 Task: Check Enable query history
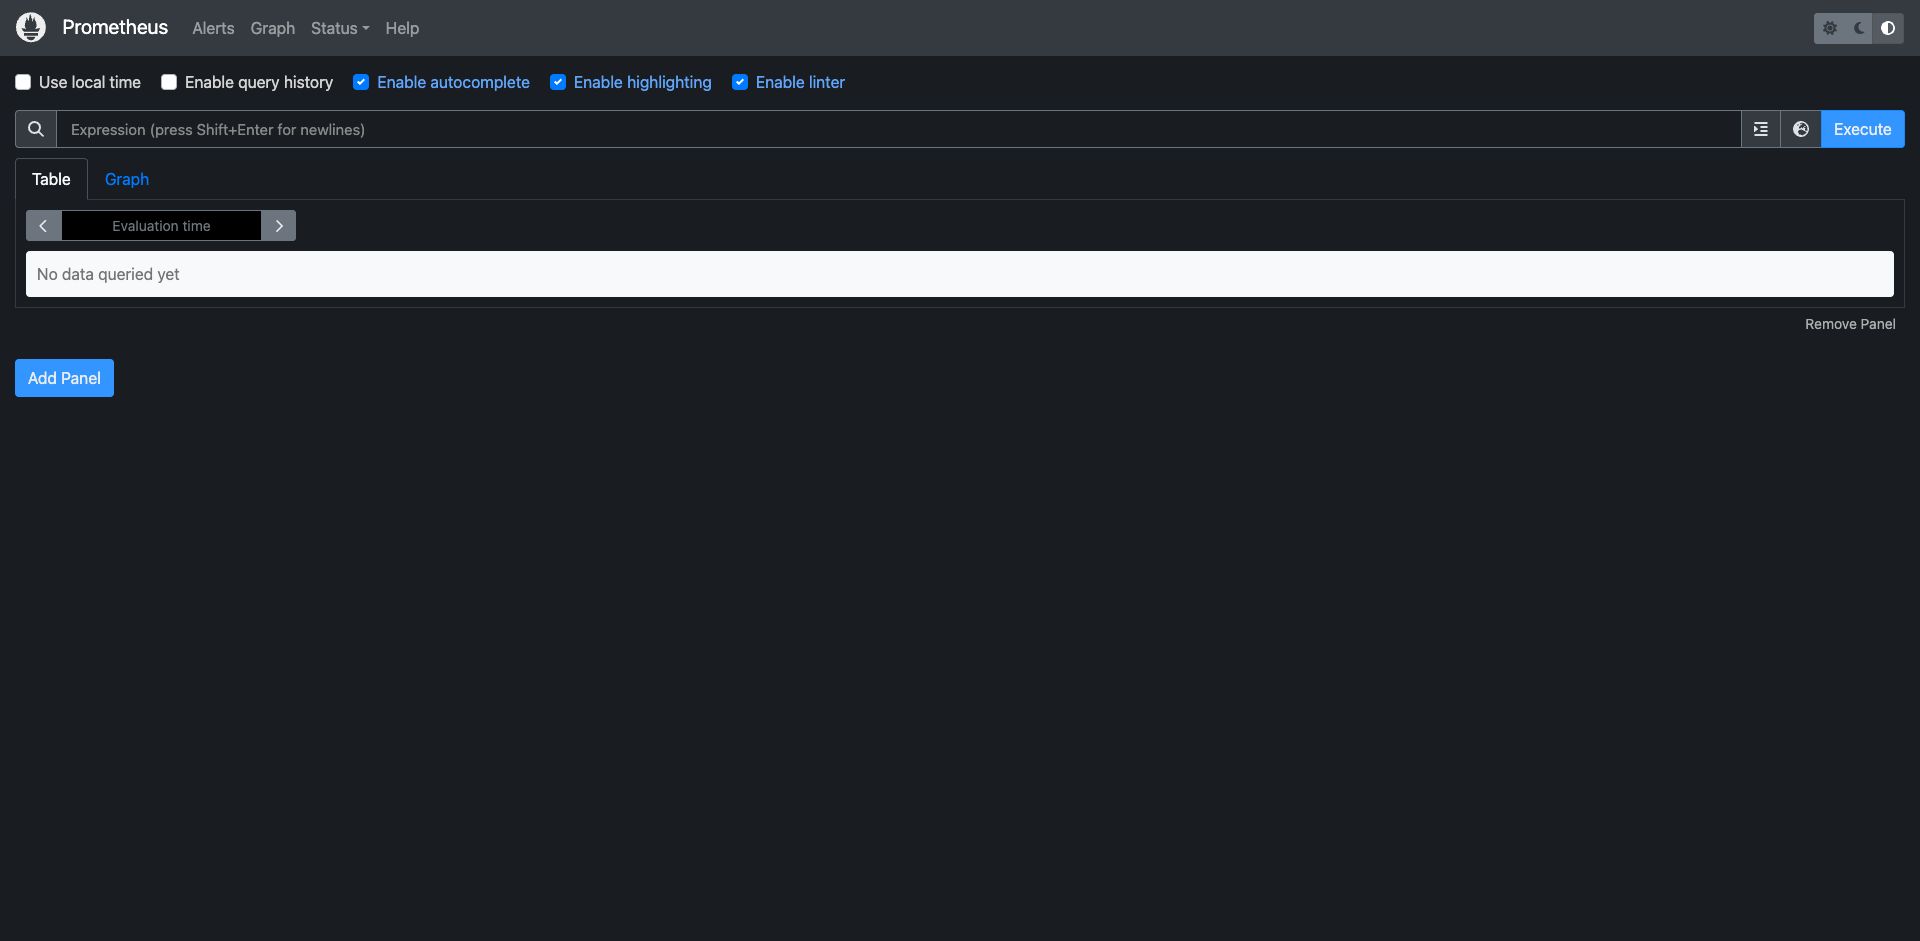click(x=169, y=82)
